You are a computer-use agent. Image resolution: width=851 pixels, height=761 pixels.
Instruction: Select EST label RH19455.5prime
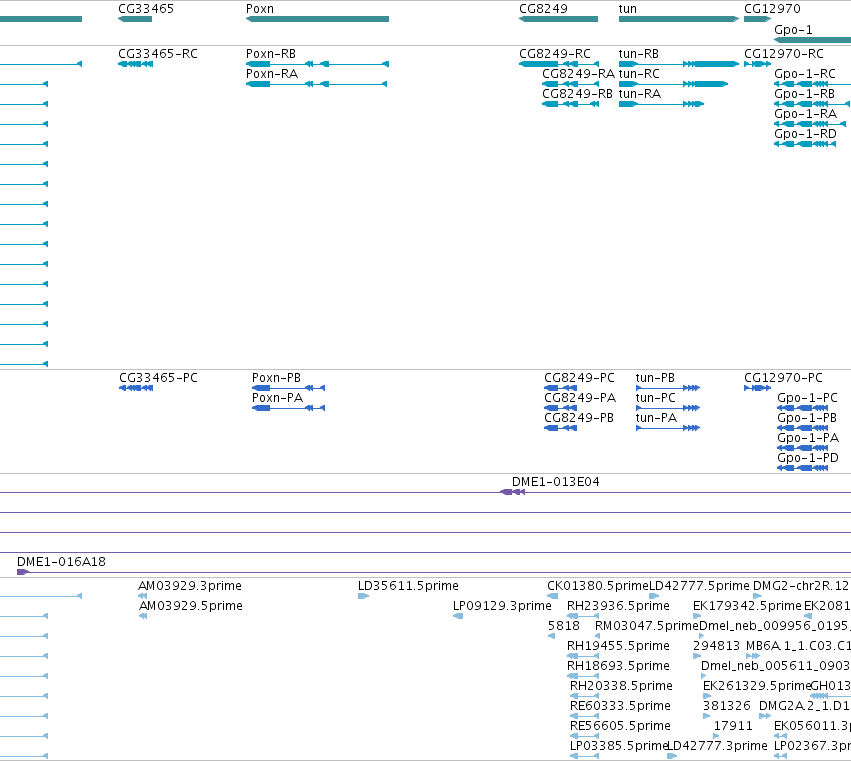click(618, 646)
